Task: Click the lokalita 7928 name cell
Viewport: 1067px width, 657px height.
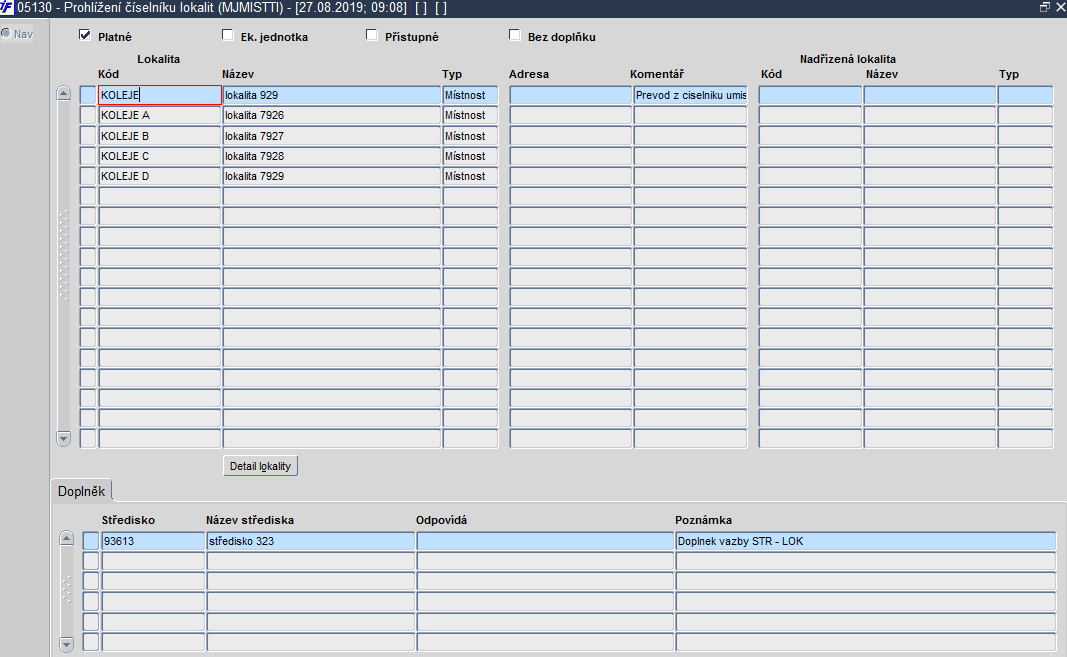Action: click(x=332, y=156)
